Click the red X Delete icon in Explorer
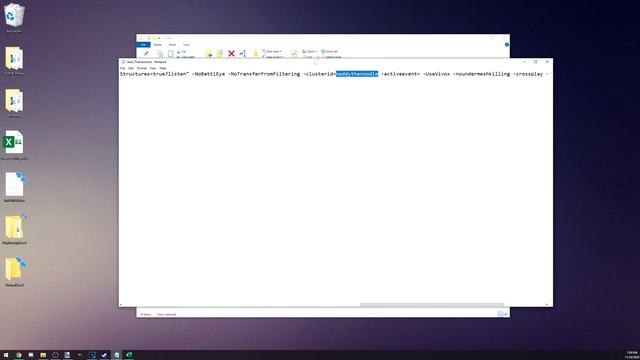The height and width of the screenshot is (360, 640). click(x=231, y=53)
